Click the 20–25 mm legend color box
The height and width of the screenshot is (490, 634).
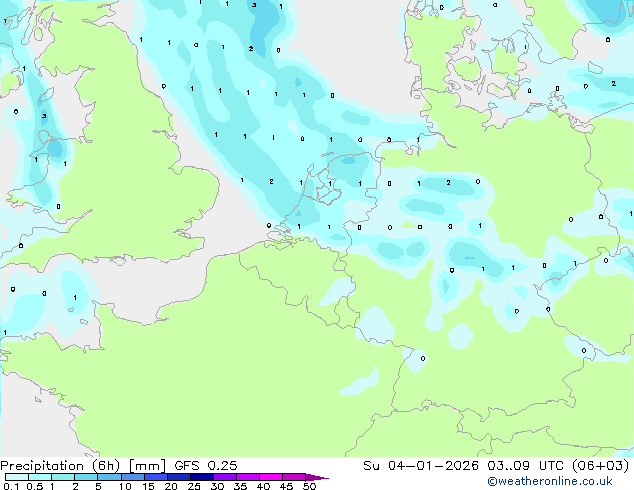coord(179,477)
